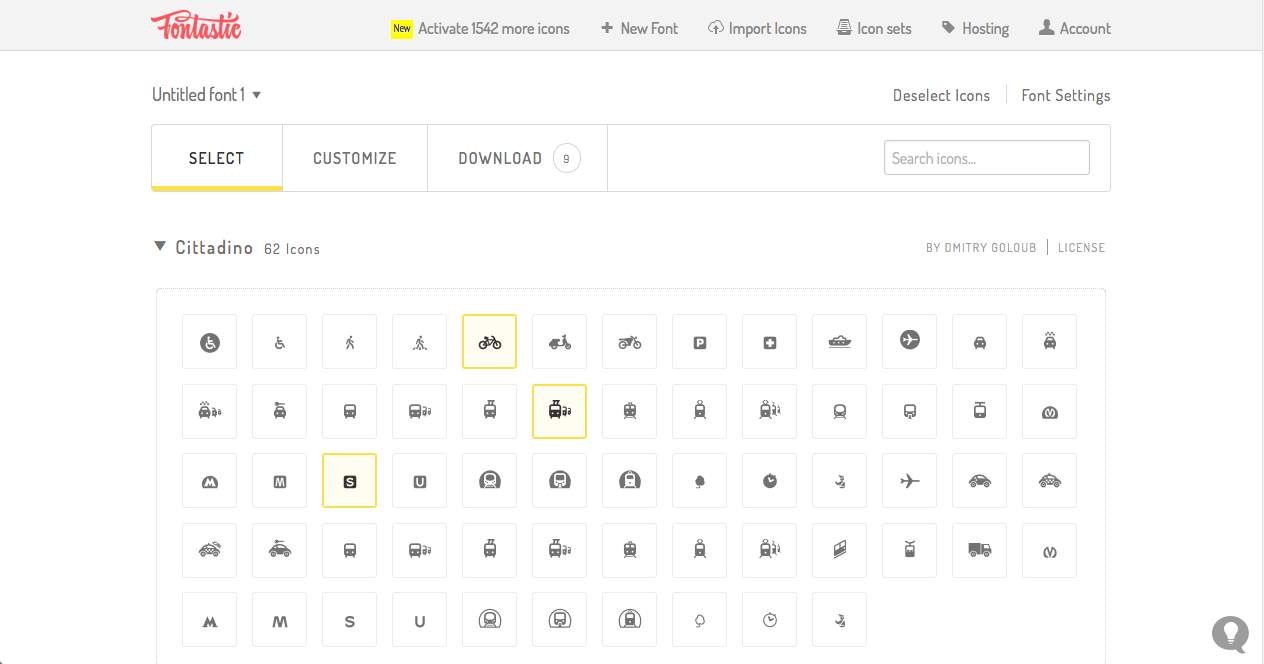Select the parking P icon
The height and width of the screenshot is (664, 1264).
tap(699, 341)
